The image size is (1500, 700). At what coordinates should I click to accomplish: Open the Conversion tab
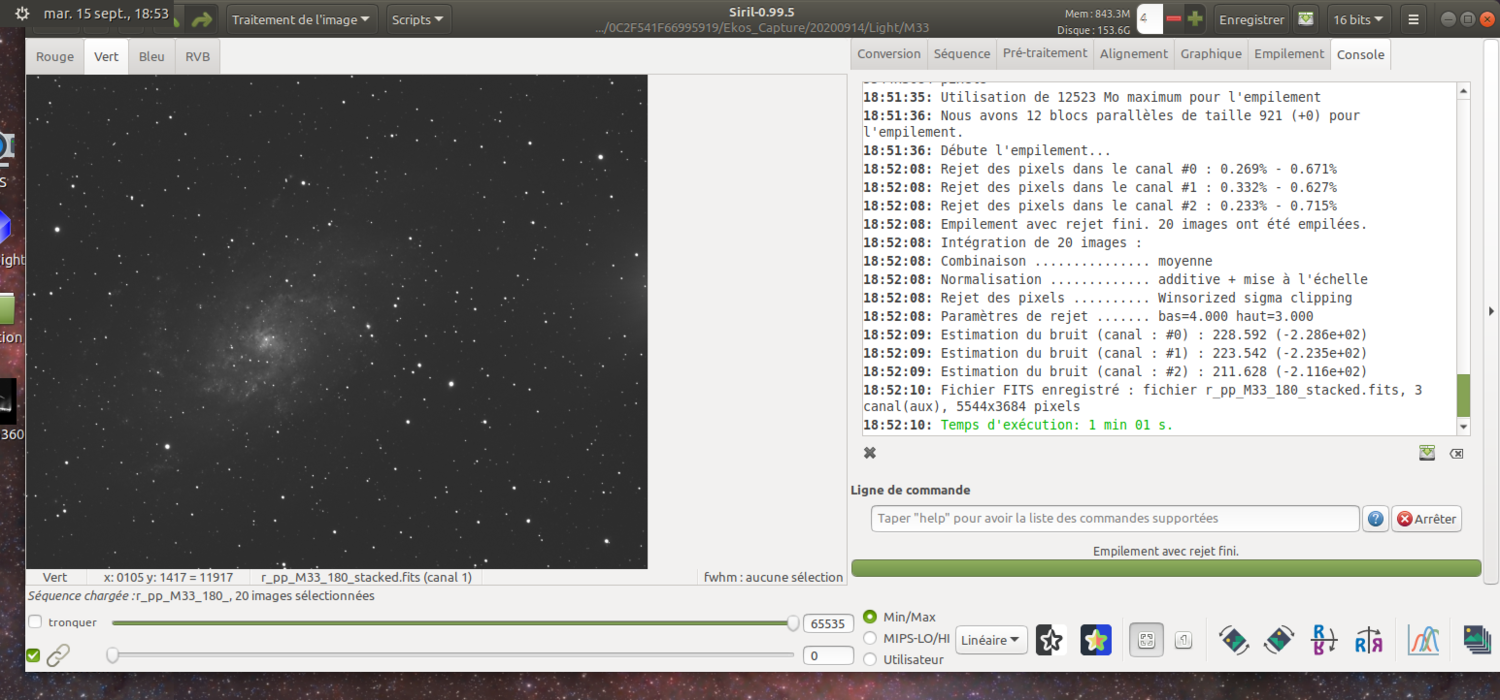[x=889, y=54]
